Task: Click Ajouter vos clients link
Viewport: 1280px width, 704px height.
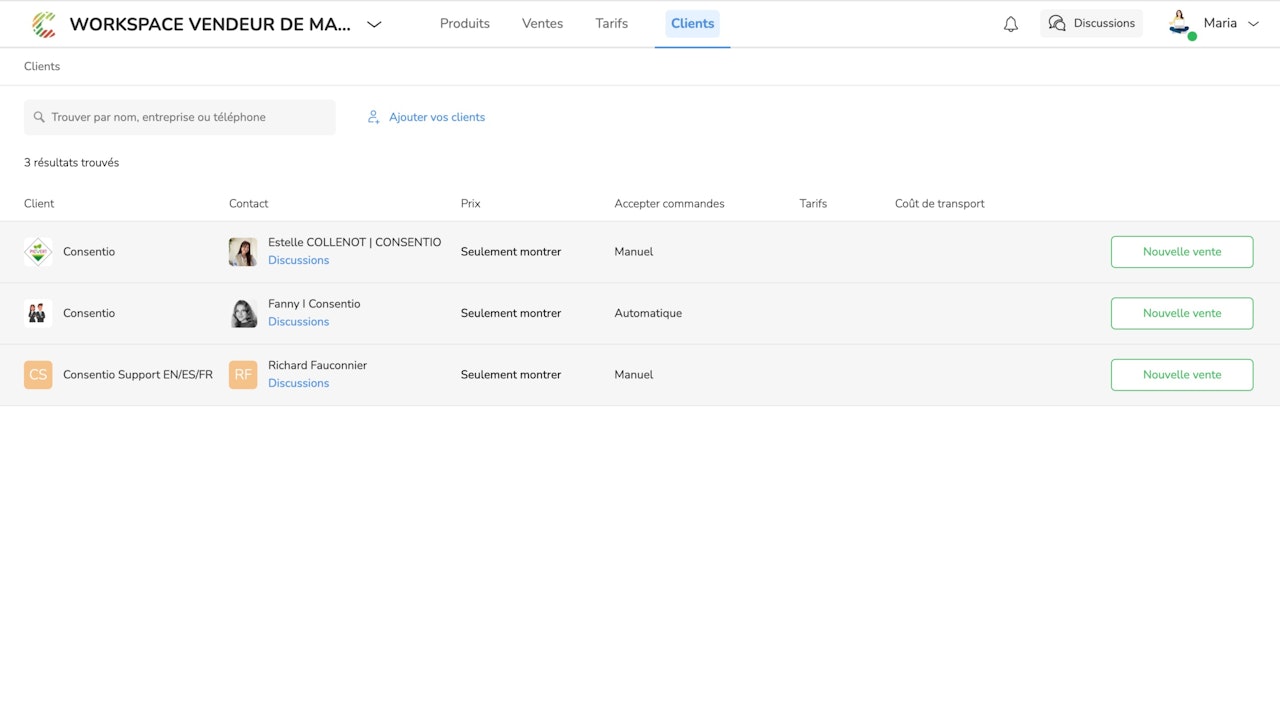Action: [437, 117]
